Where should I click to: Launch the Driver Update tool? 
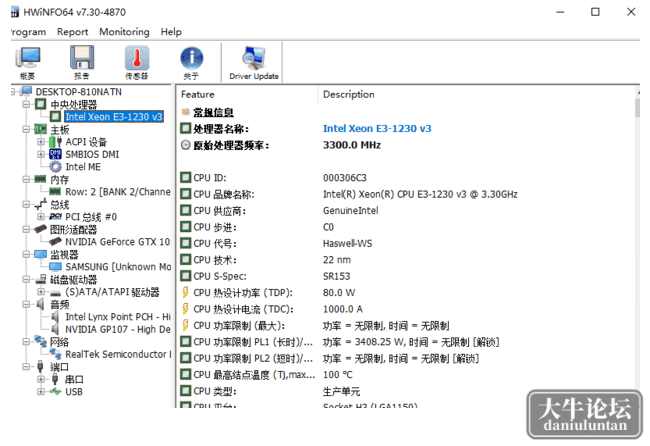(x=254, y=62)
